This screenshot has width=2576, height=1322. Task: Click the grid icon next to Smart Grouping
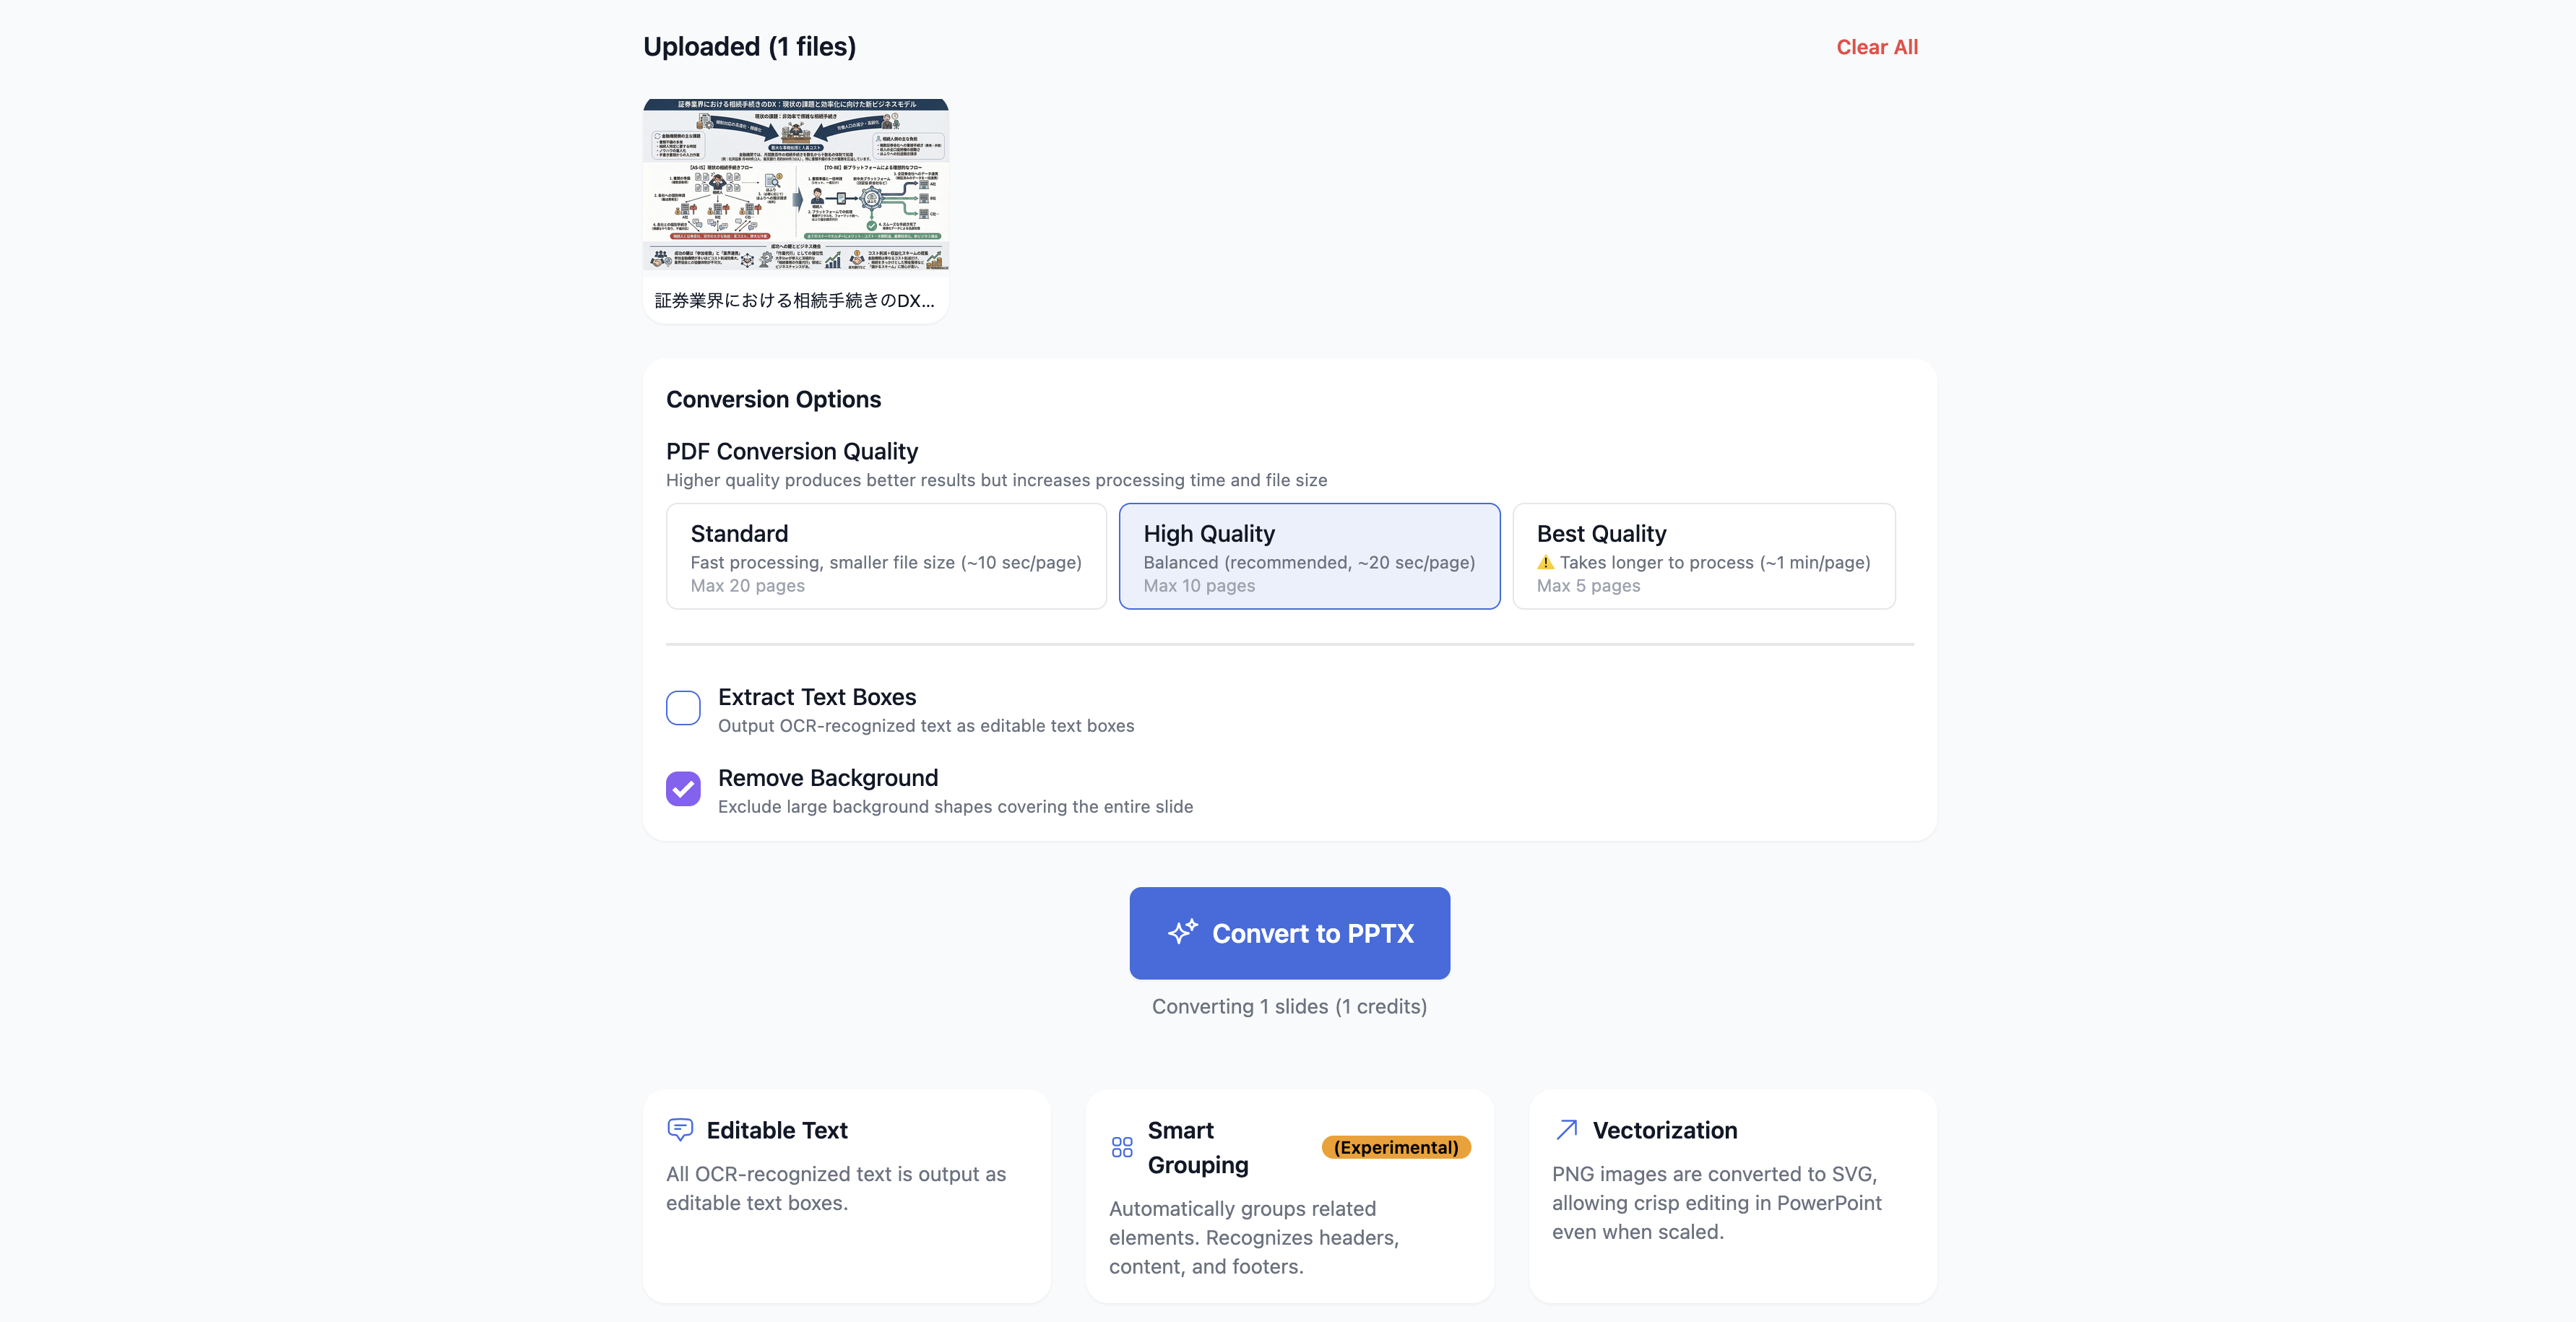point(1122,1148)
